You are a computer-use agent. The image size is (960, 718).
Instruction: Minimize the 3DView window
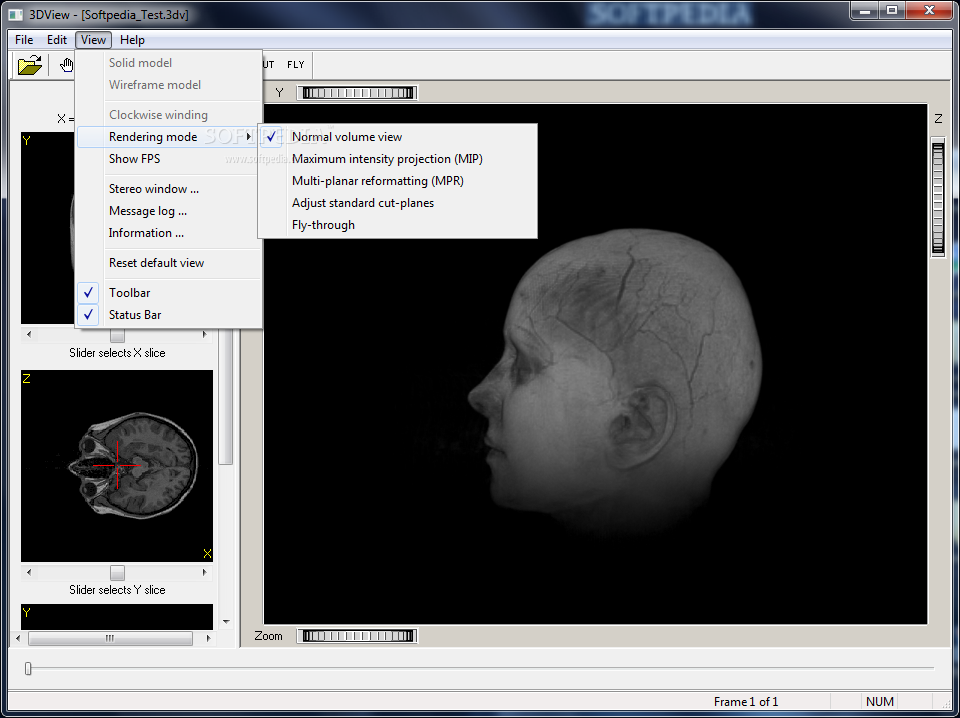pos(865,10)
